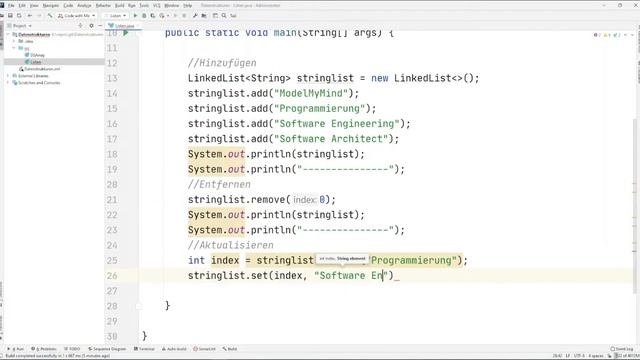Open the Tools menu

tap(144, 6)
